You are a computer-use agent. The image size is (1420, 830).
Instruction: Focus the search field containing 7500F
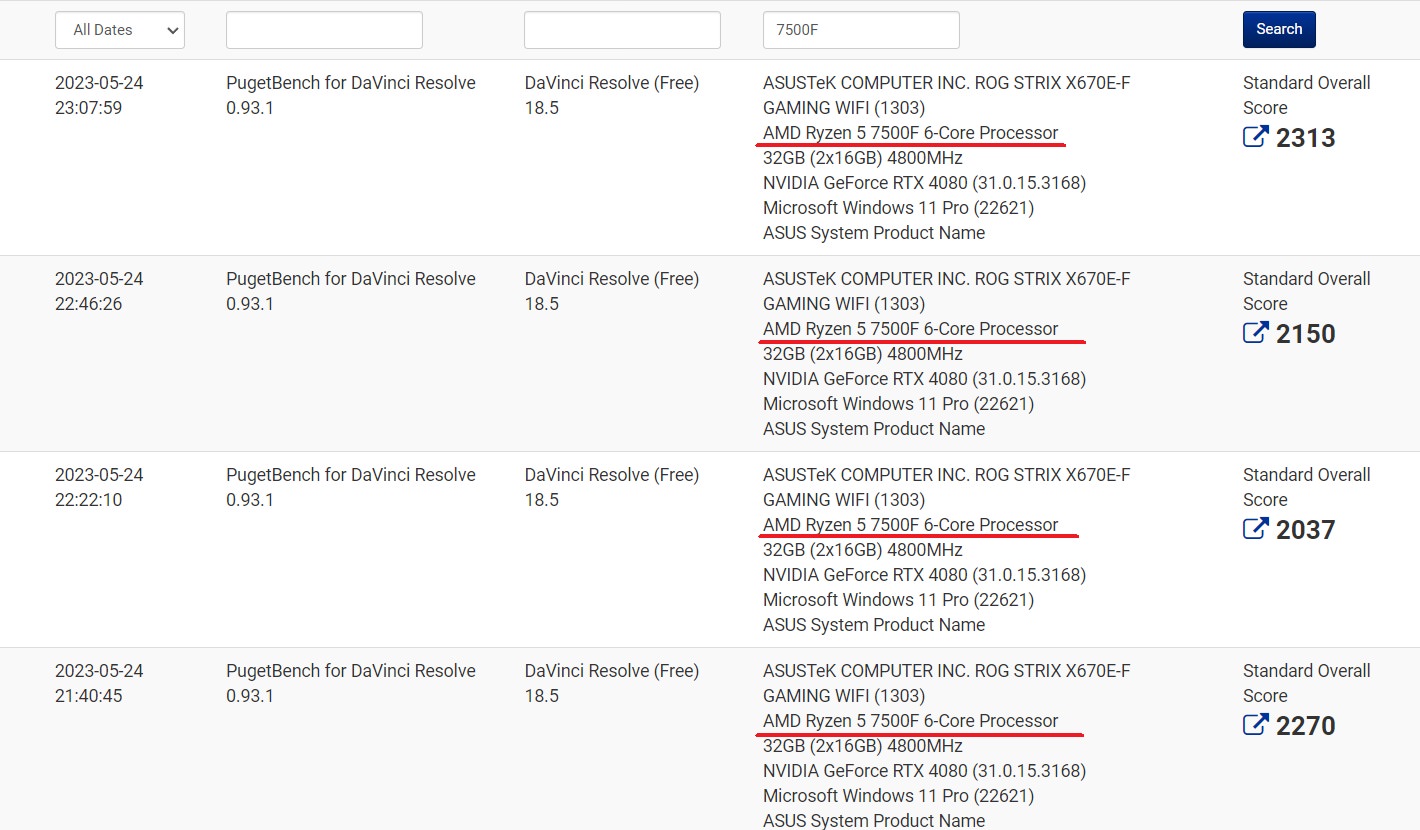click(x=860, y=30)
